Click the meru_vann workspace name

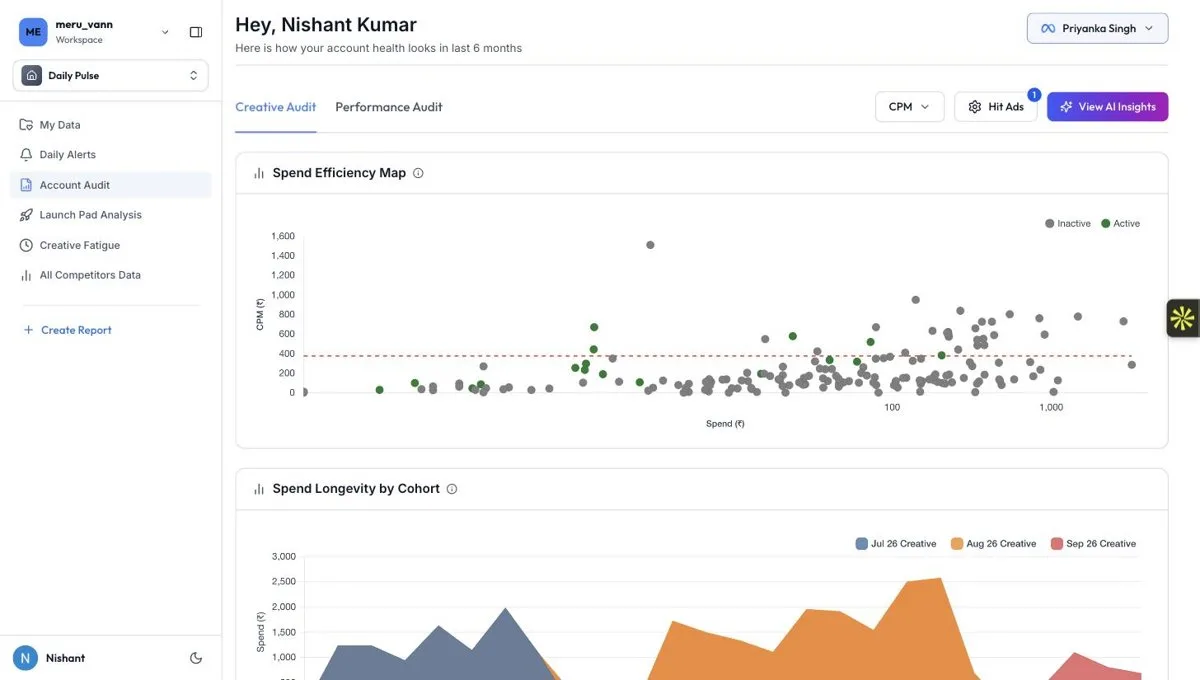(x=84, y=25)
